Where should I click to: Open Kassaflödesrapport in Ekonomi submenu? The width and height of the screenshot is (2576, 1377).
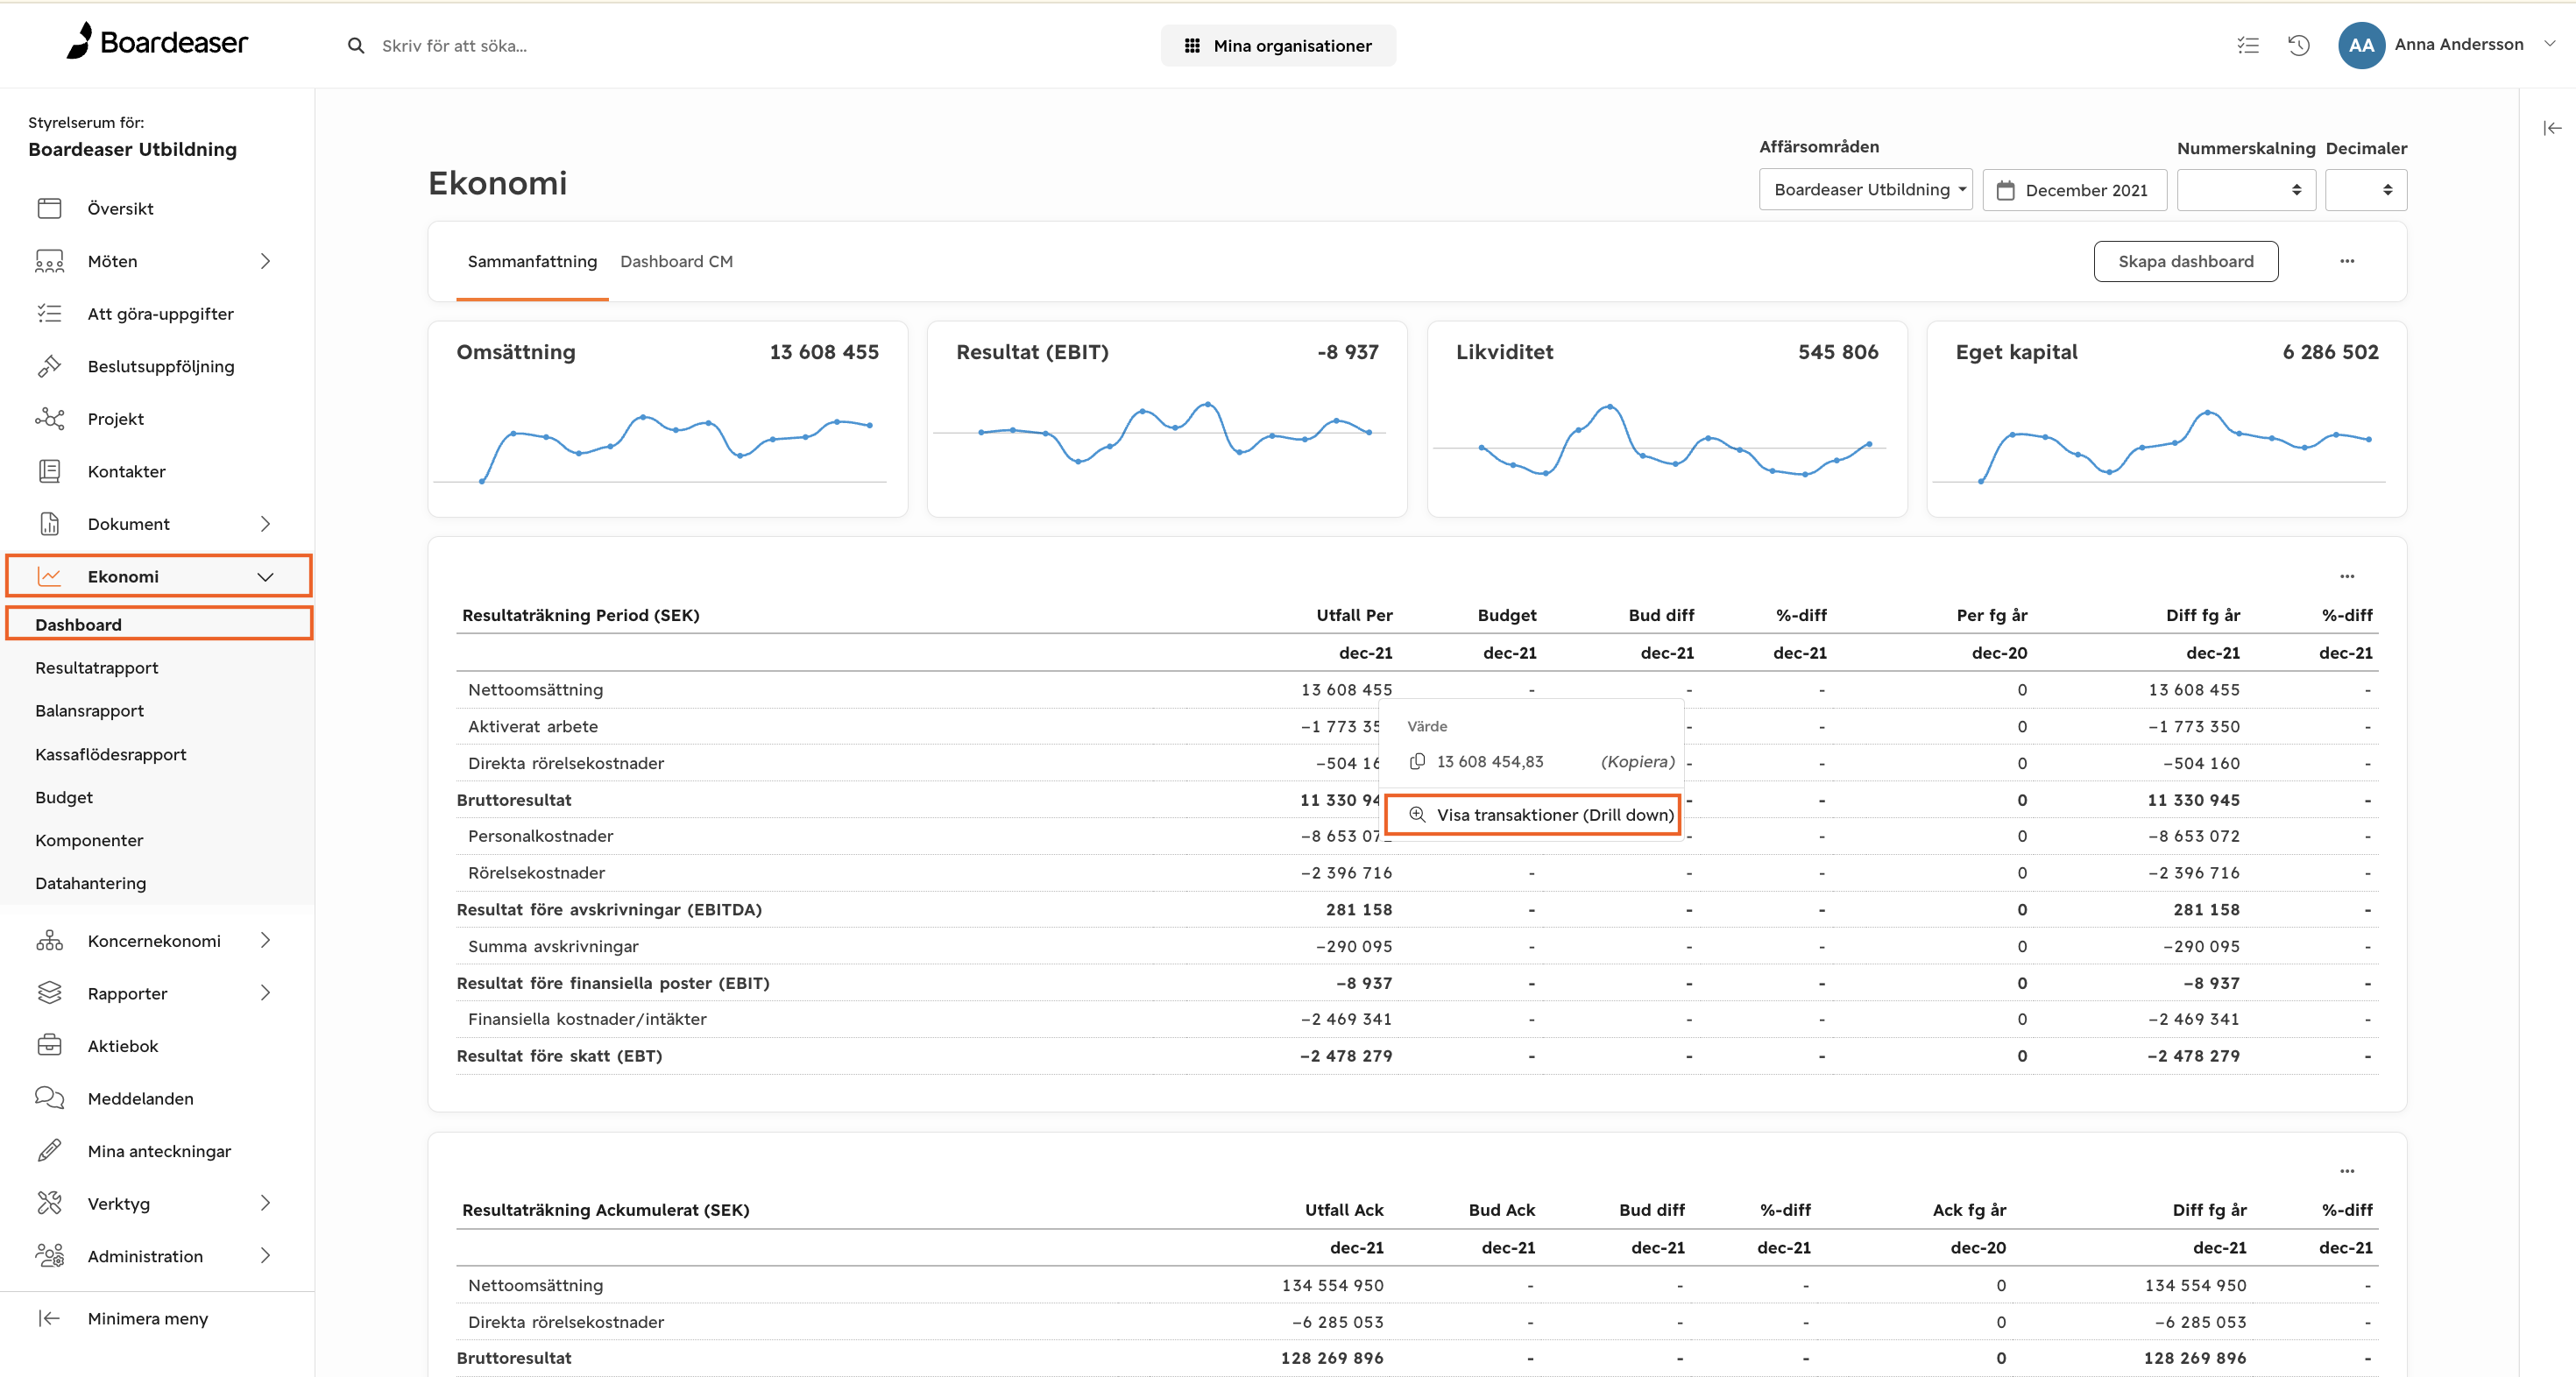pyautogui.click(x=111, y=754)
